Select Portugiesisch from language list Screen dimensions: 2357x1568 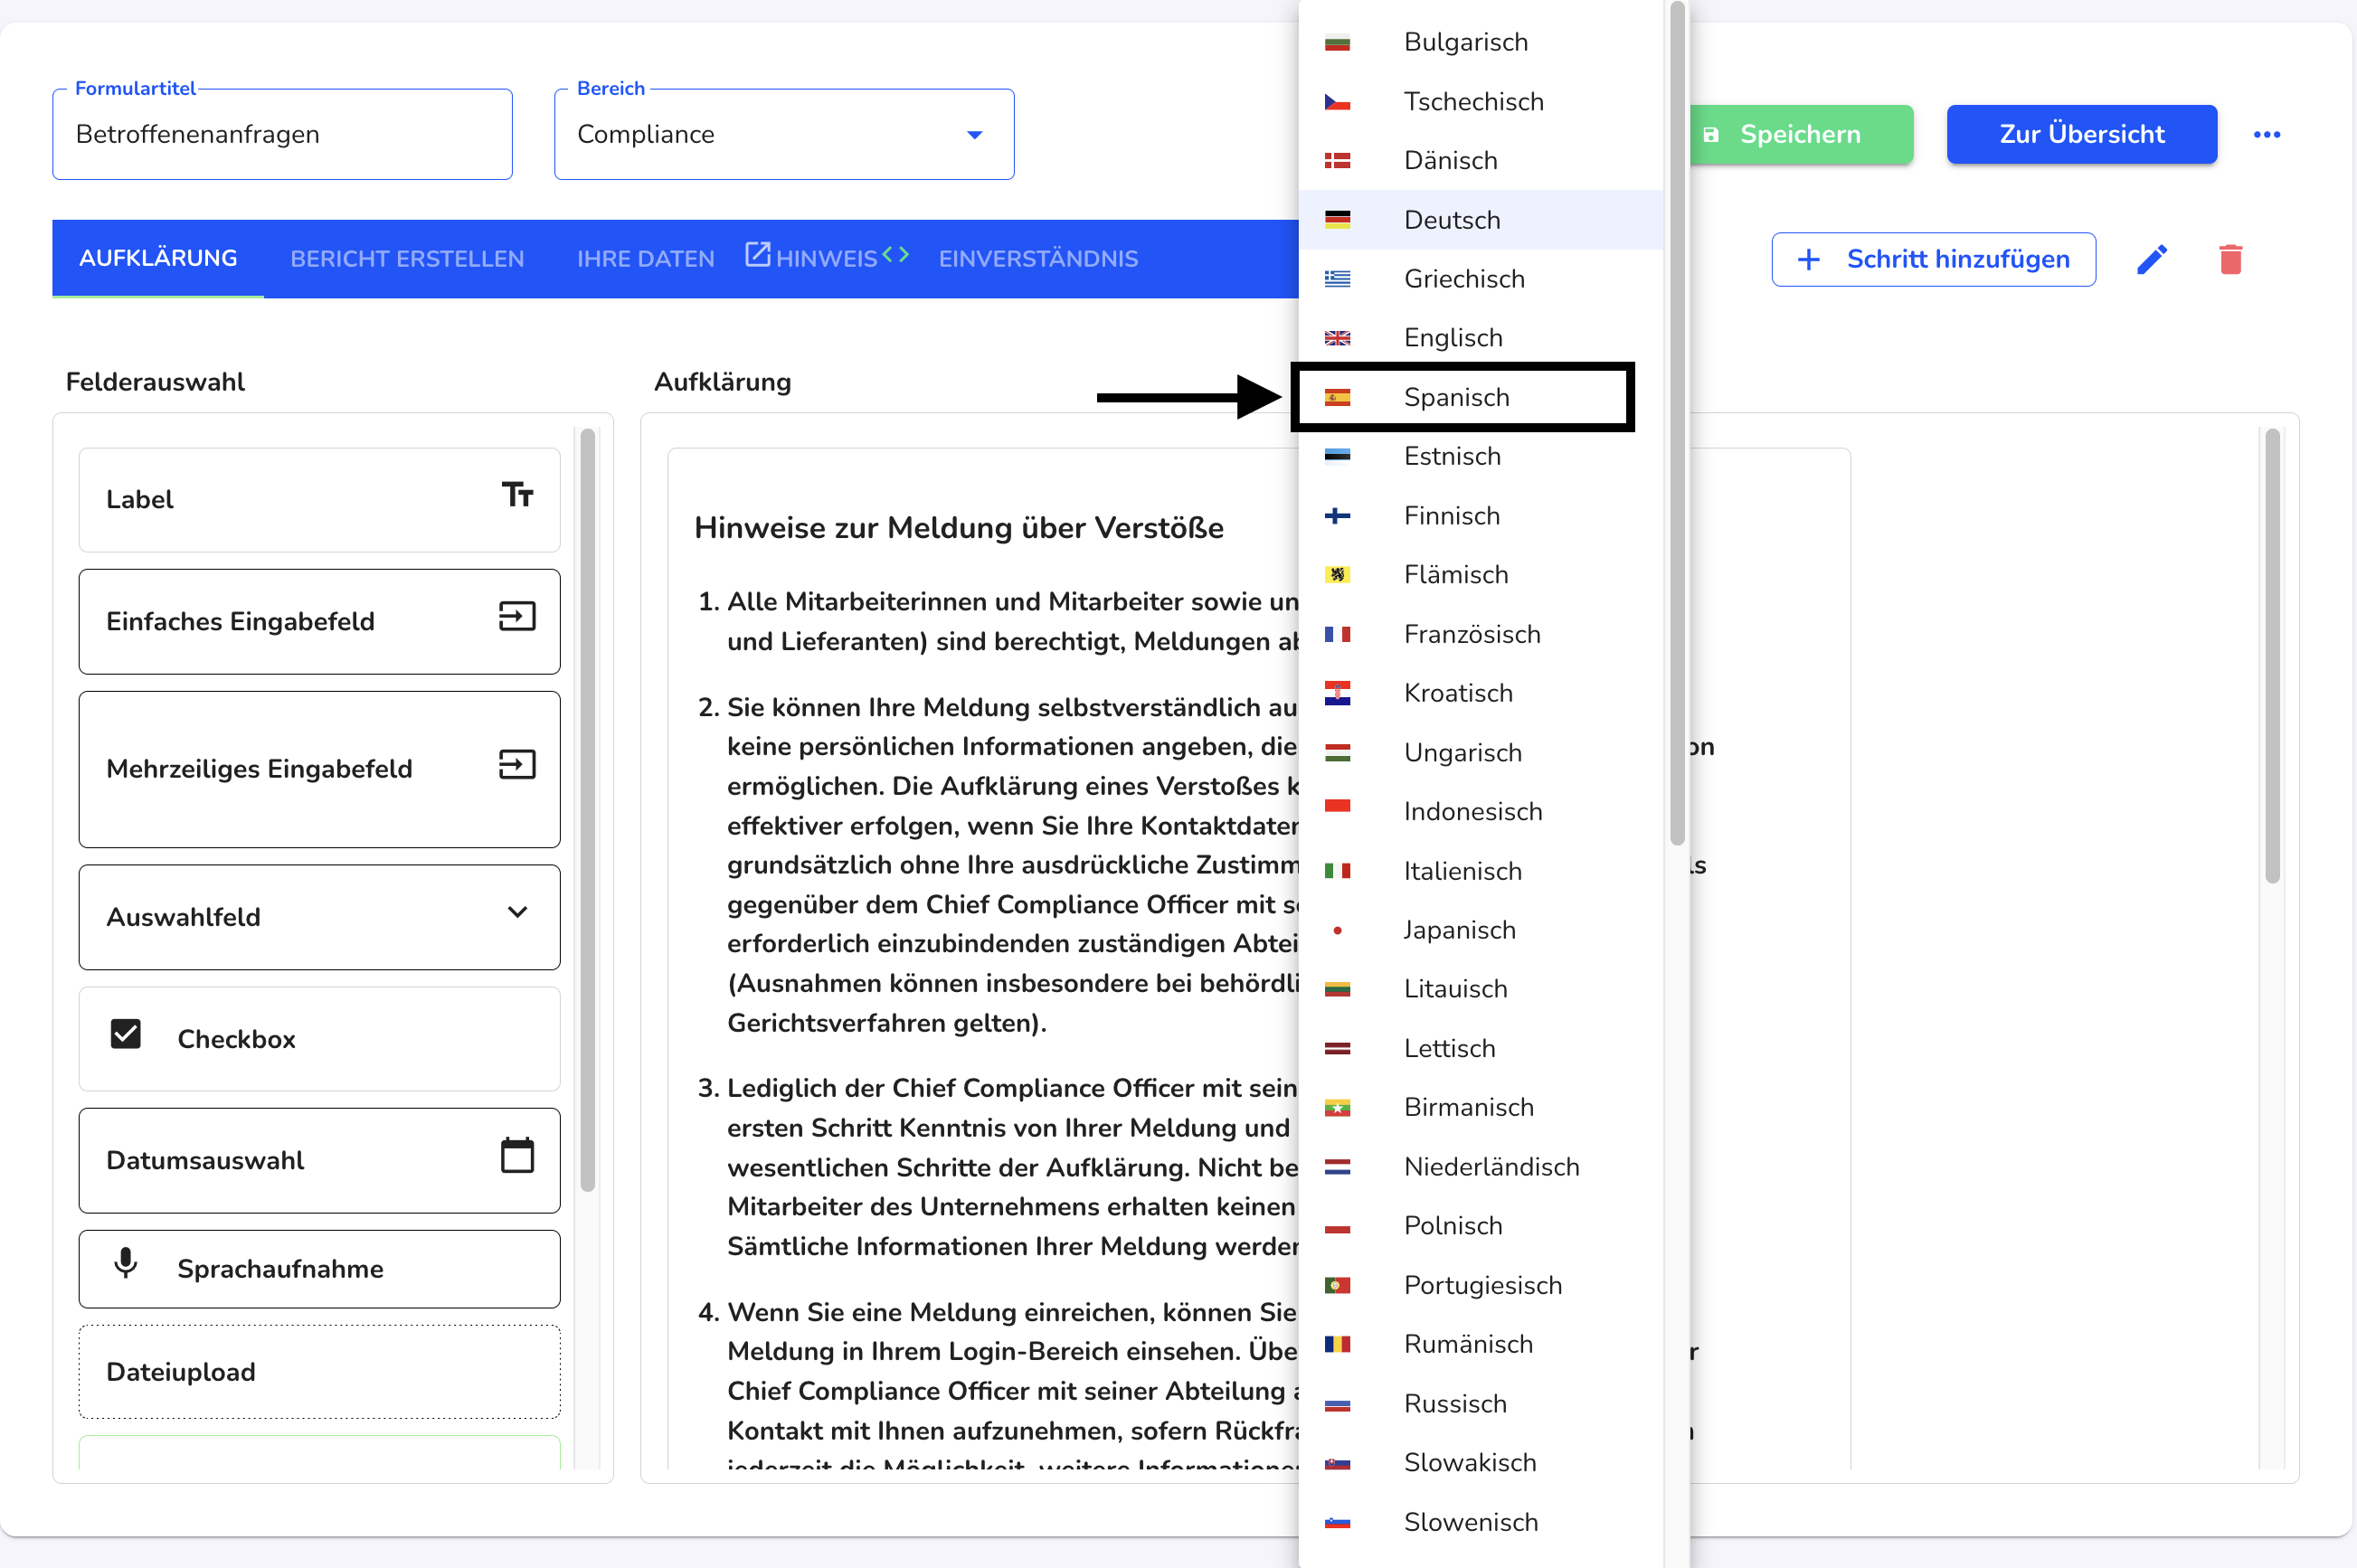1480,1285
